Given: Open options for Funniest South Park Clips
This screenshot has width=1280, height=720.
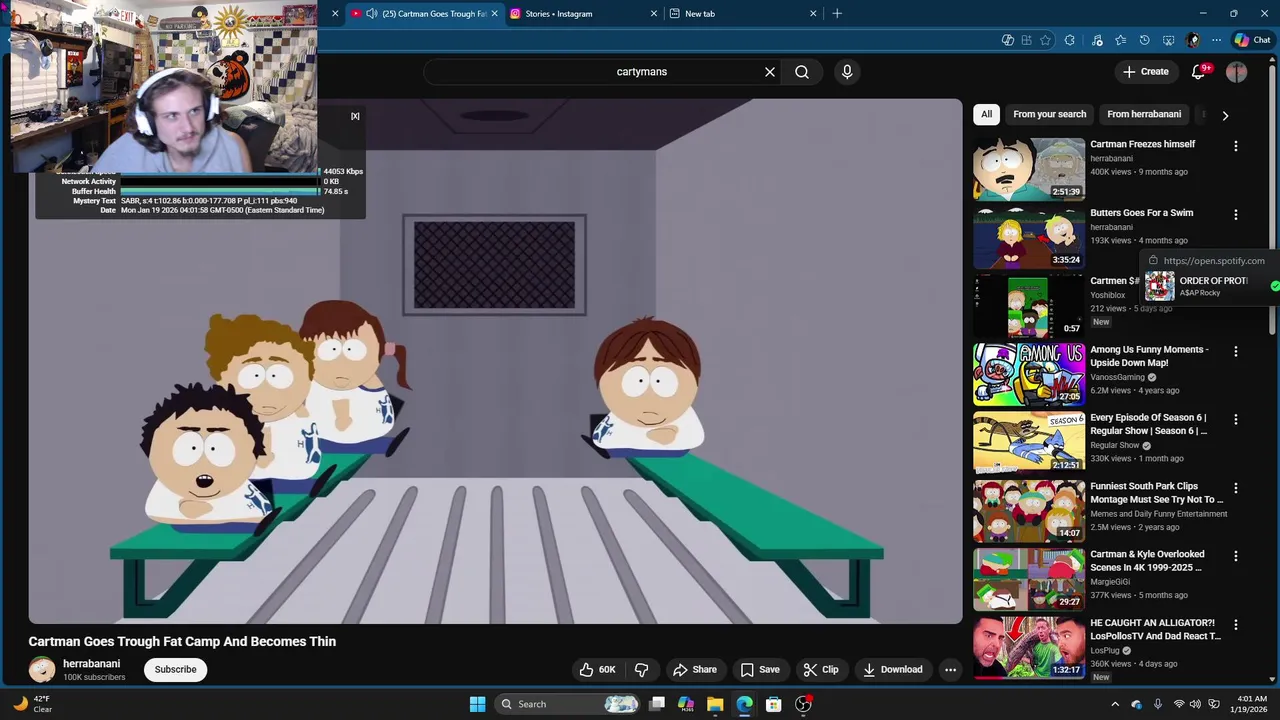Looking at the screenshot, I should pos(1236,488).
